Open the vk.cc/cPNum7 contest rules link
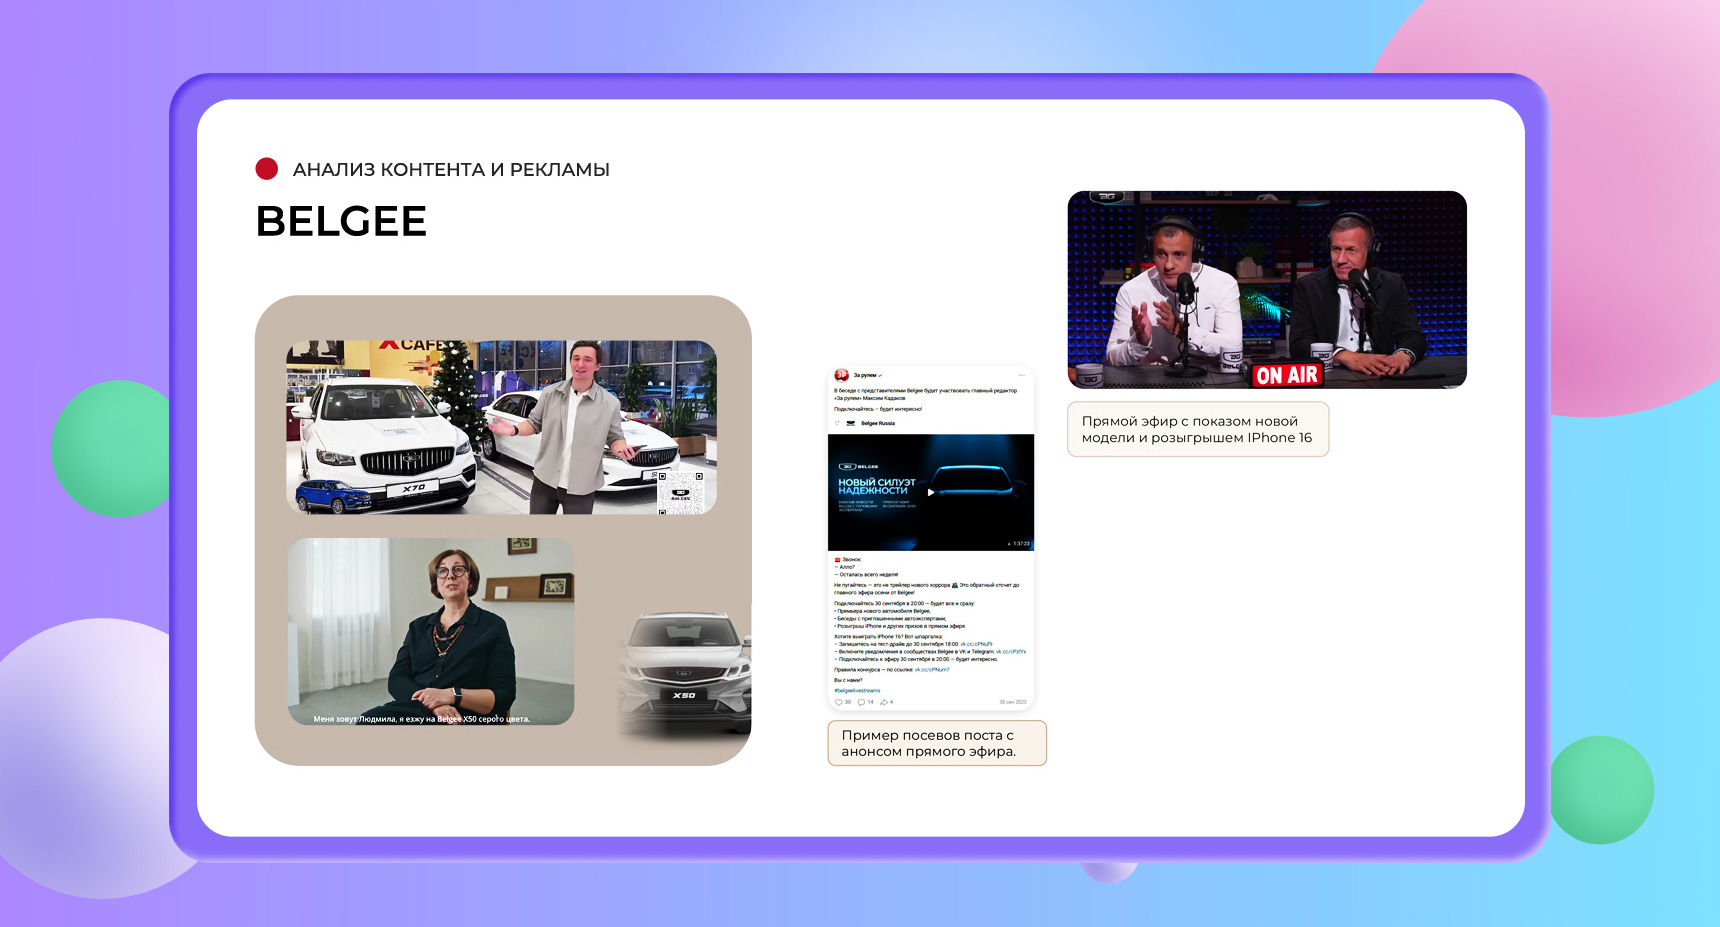The width and height of the screenshot is (1720, 927). pyautogui.click(x=932, y=670)
